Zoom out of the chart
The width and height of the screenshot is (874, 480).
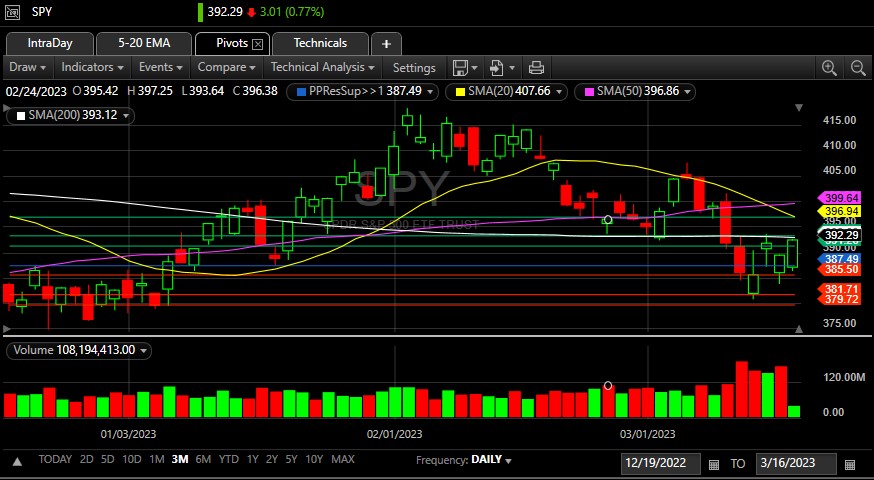(858, 68)
